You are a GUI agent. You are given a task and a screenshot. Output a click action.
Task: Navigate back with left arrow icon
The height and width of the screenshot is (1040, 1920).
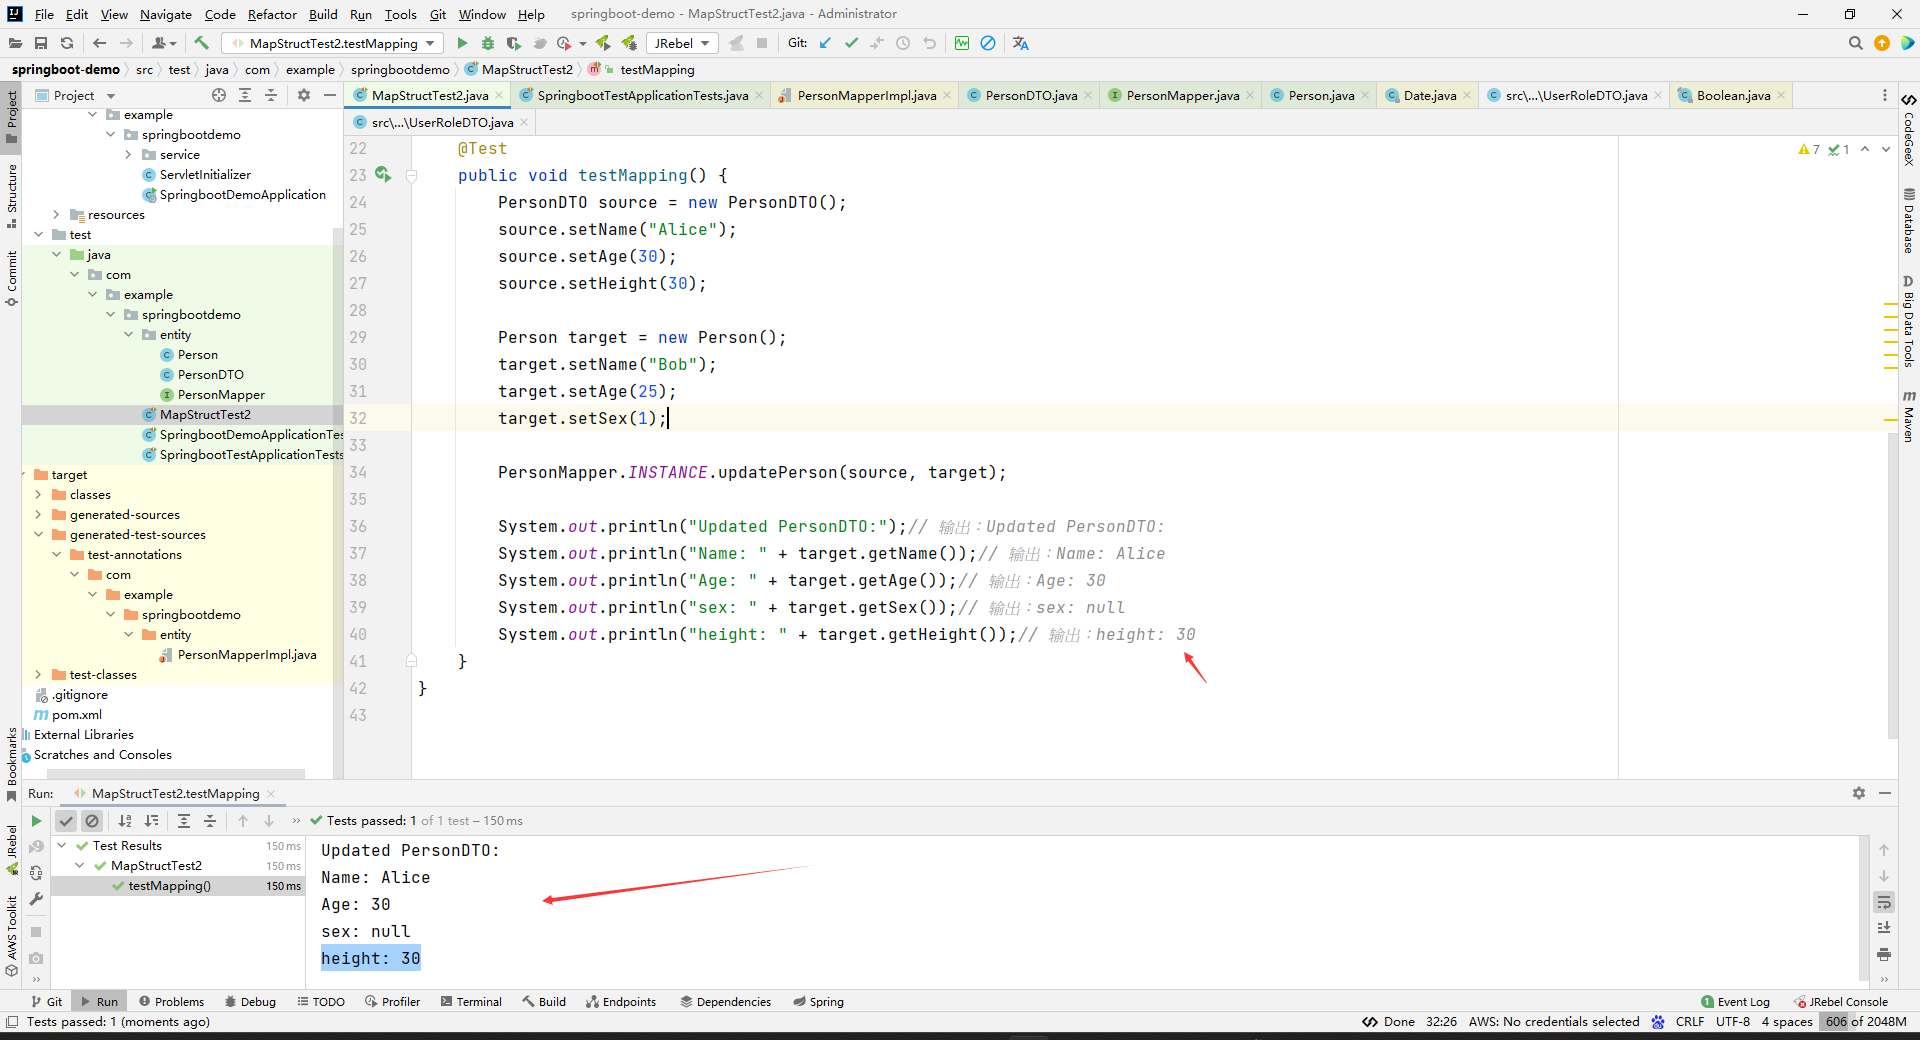pyautogui.click(x=99, y=43)
